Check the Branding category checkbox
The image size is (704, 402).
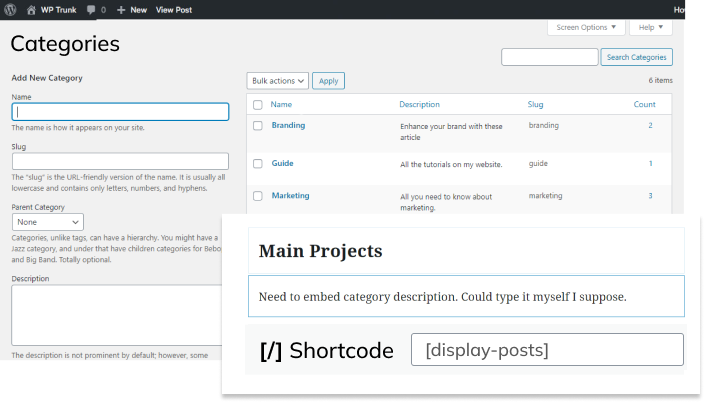pos(257,126)
